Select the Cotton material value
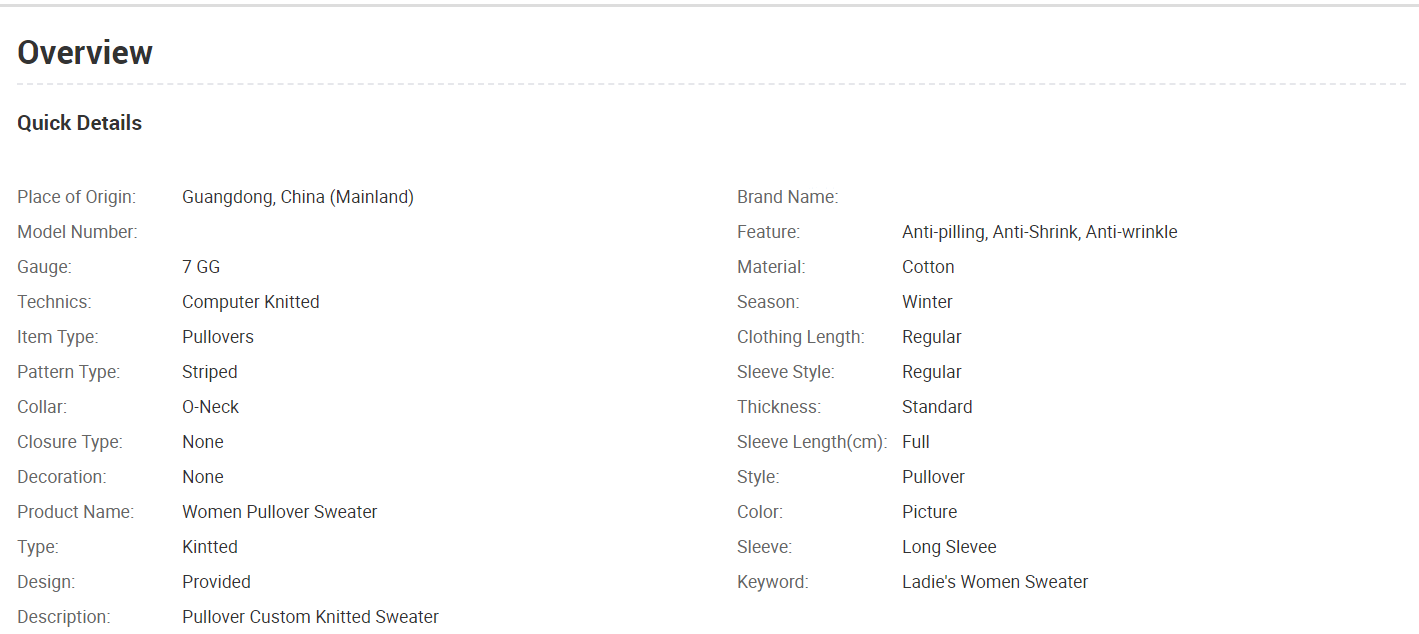This screenshot has height=634, width=1419. (x=928, y=267)
